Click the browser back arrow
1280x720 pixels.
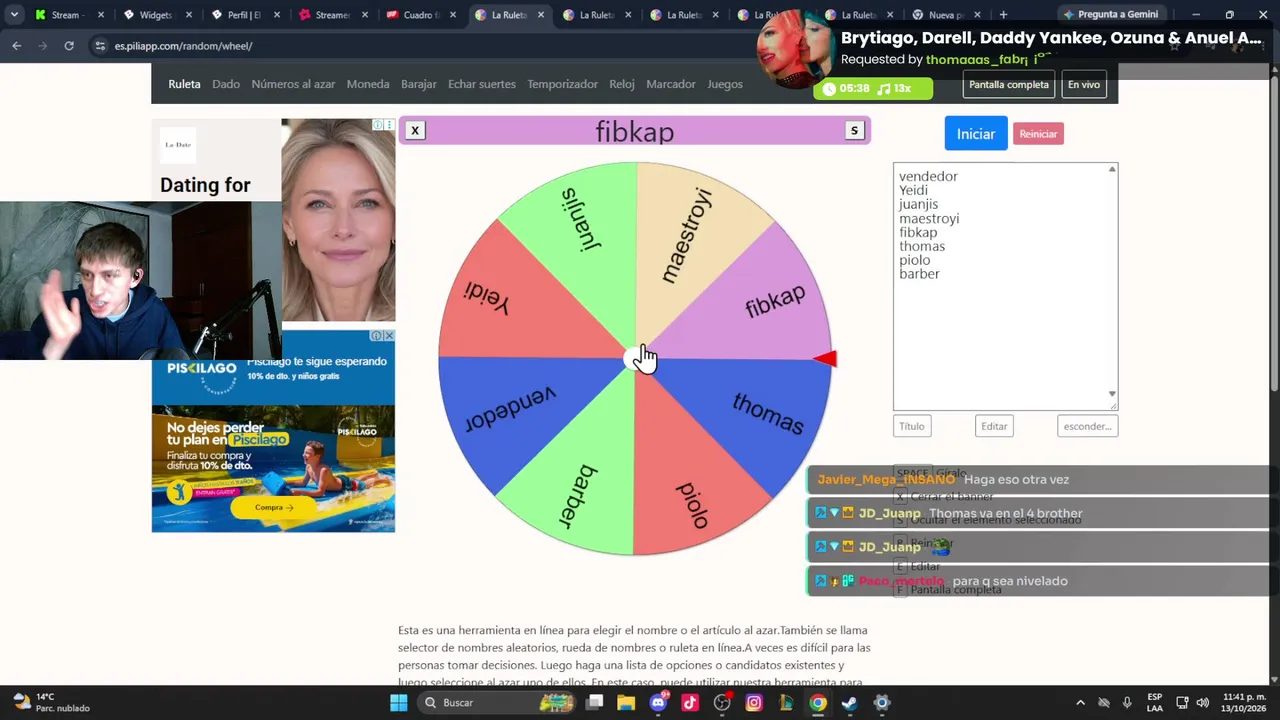click(16, 46)
